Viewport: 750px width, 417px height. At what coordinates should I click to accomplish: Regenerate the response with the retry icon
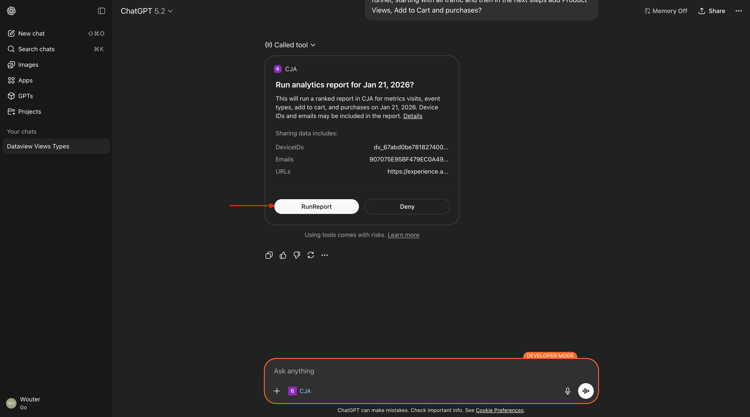coord(310,255)
